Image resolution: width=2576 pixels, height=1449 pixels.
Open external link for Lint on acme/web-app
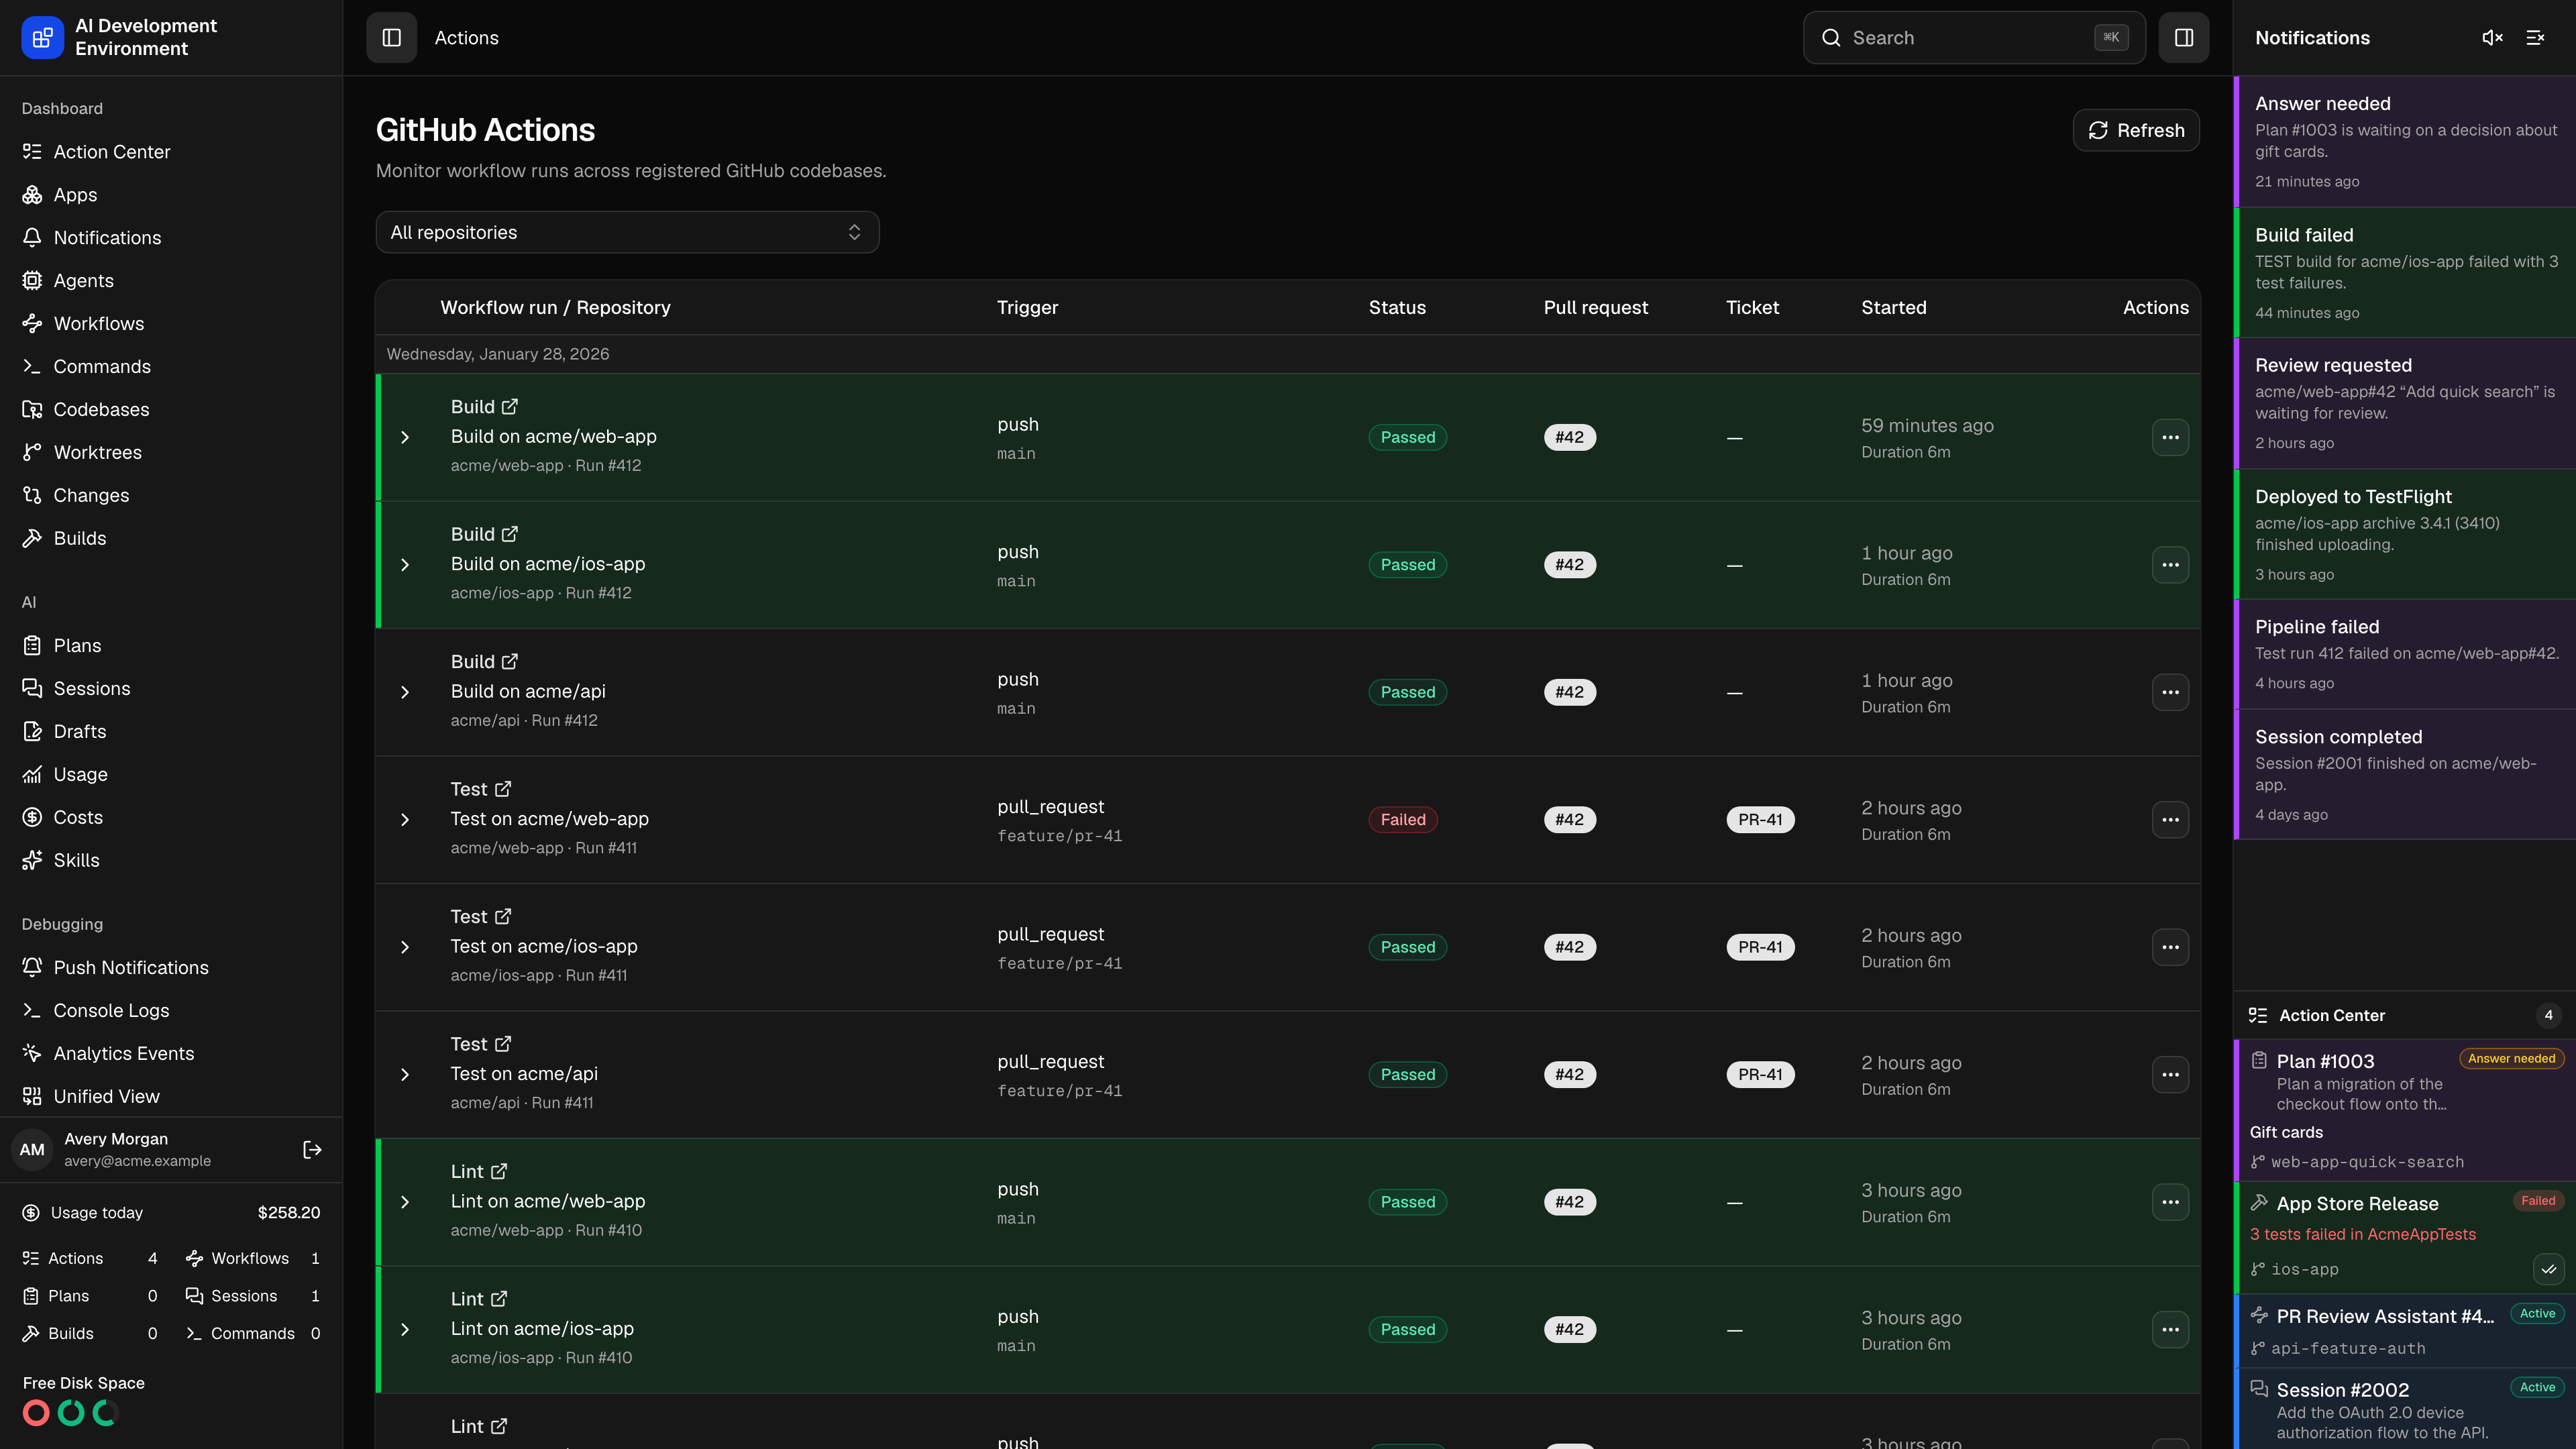[499, 1171]
